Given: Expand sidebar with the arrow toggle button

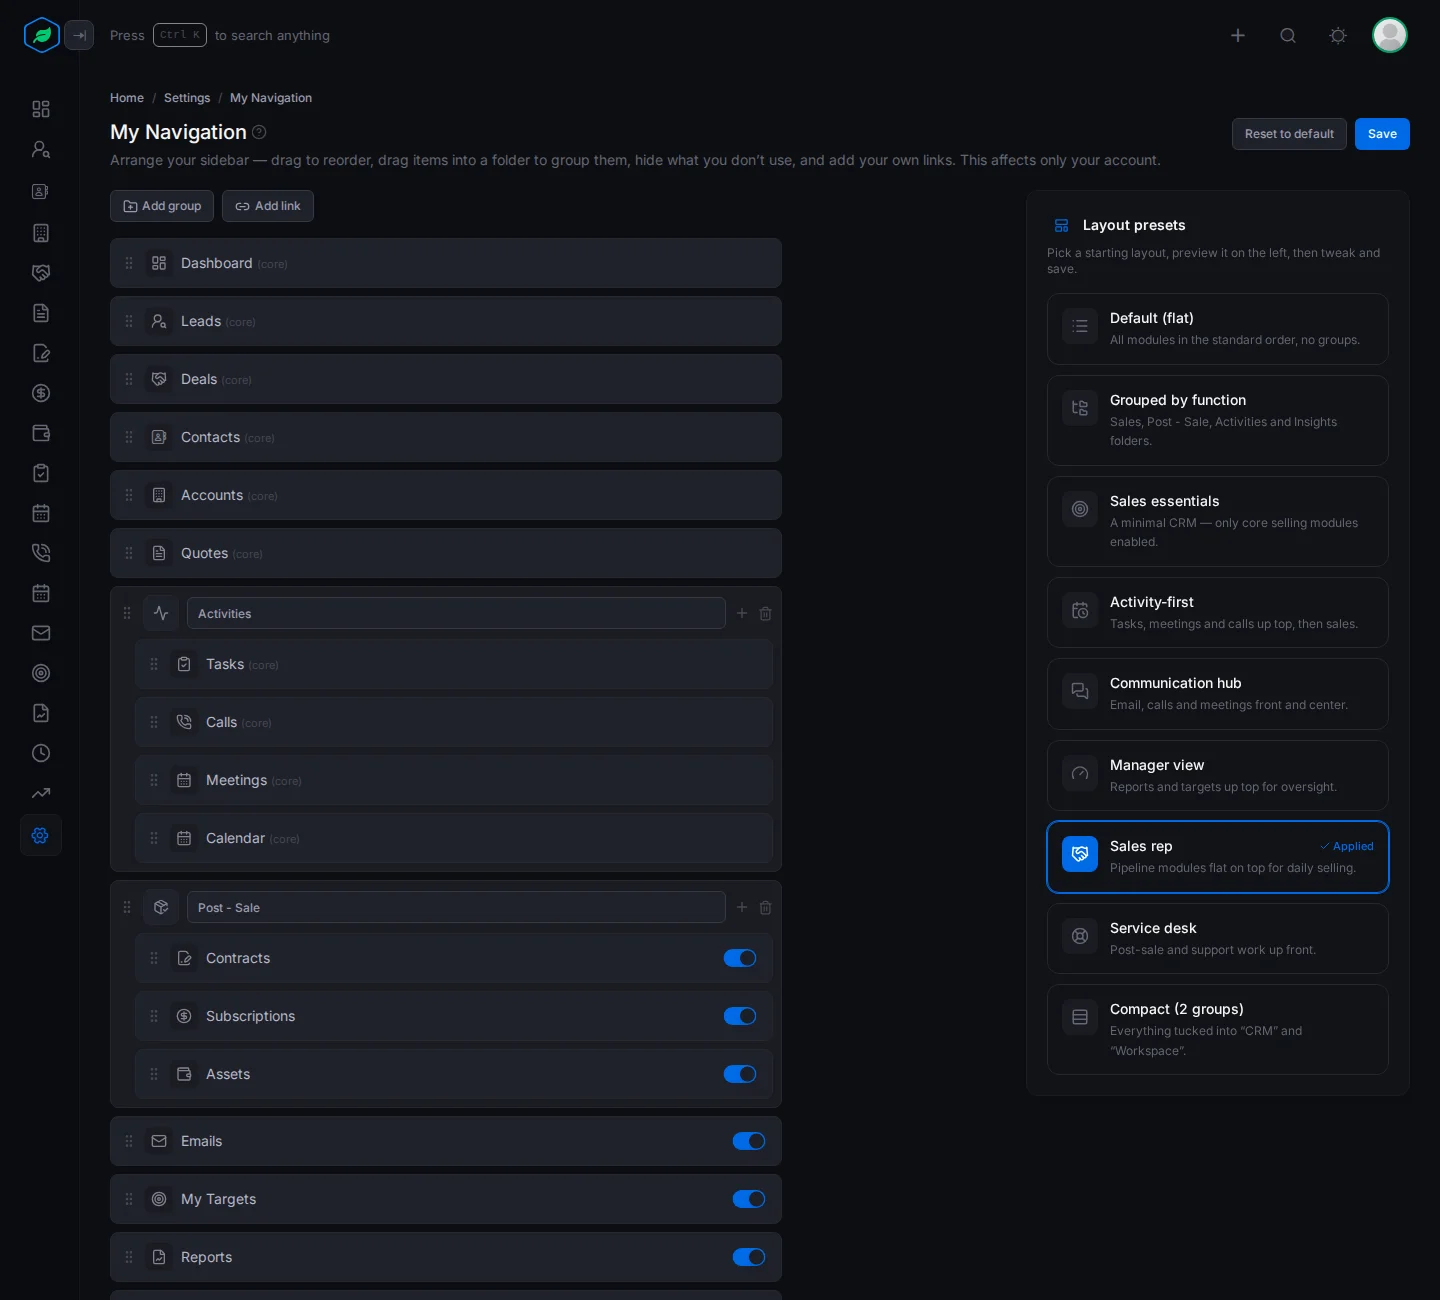Looking at the screenshot, I should click(79, 35).
